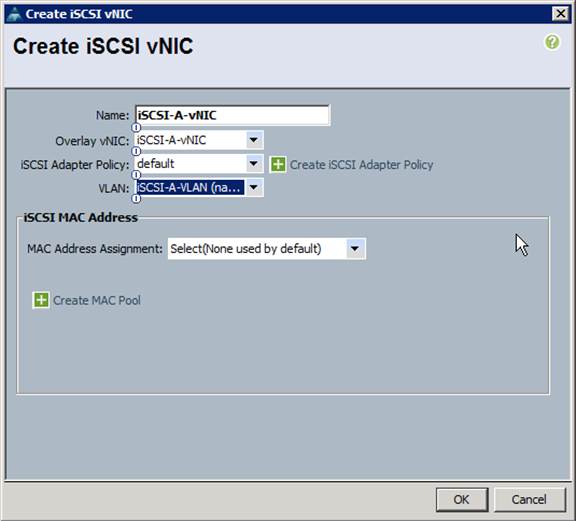Click the iSCSI MAC Address group title

81,217
